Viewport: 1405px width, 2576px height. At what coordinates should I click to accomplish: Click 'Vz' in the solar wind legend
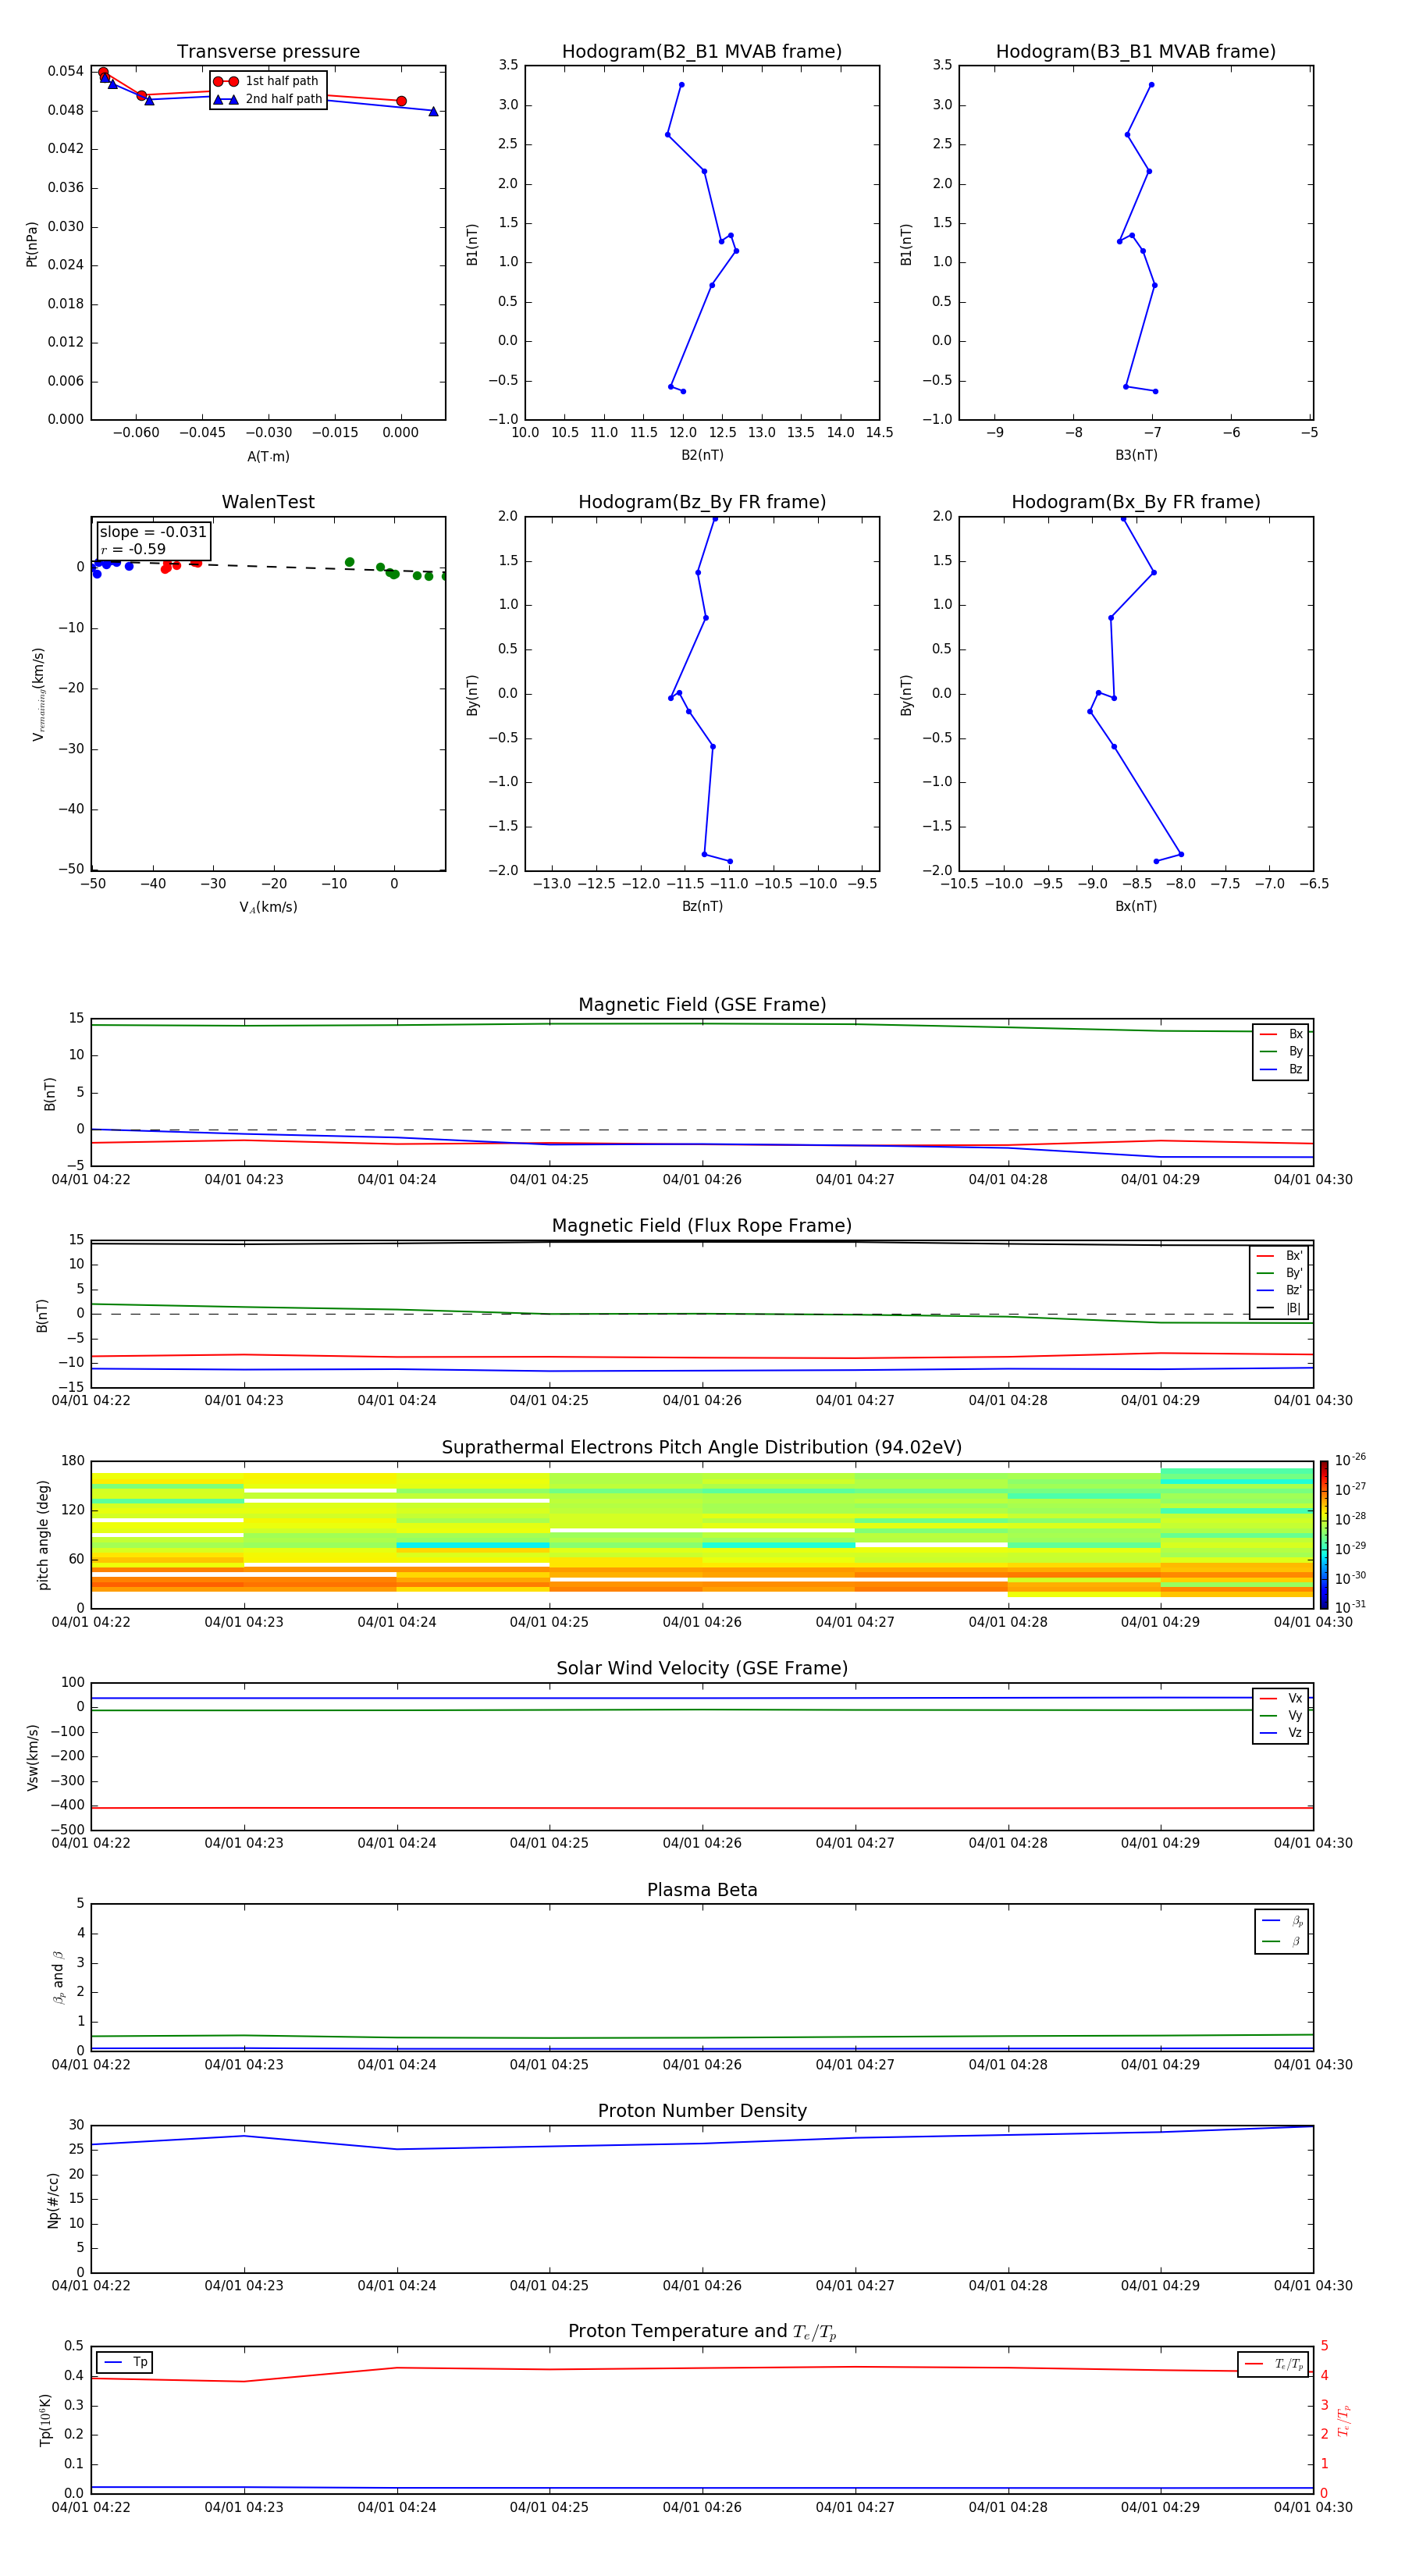click(x=1281, y=1733)
